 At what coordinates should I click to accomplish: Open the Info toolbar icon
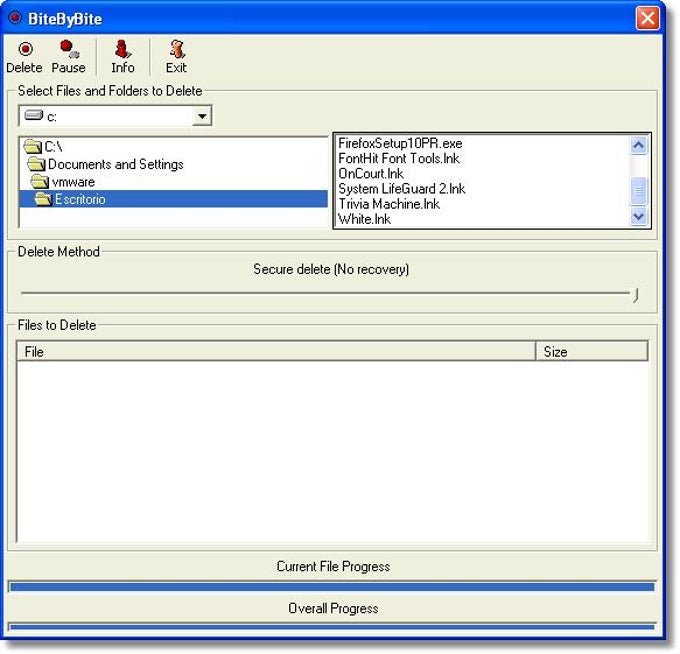123,57
